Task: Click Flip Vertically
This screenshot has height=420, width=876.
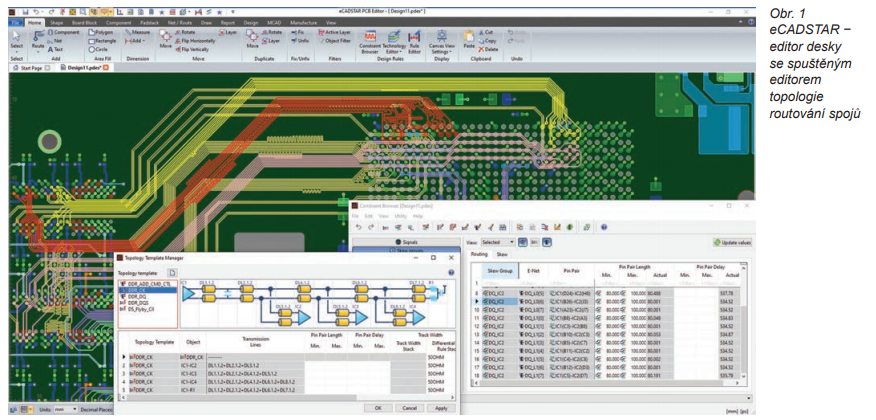Action: 192,49
